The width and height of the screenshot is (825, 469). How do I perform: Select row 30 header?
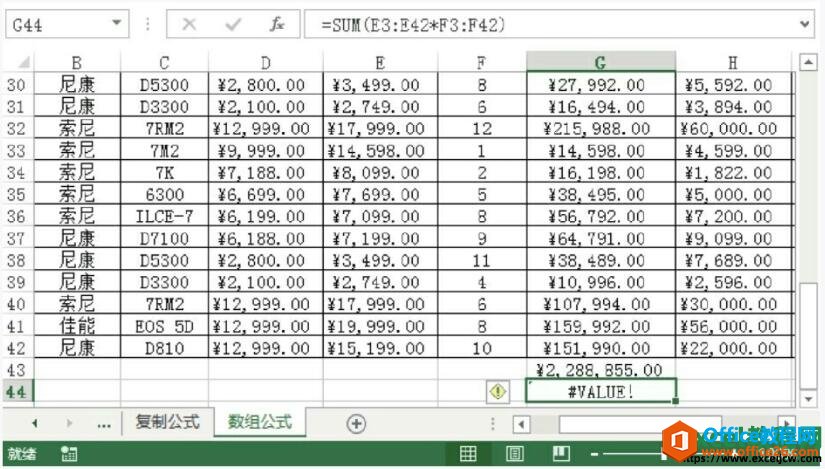17,85
